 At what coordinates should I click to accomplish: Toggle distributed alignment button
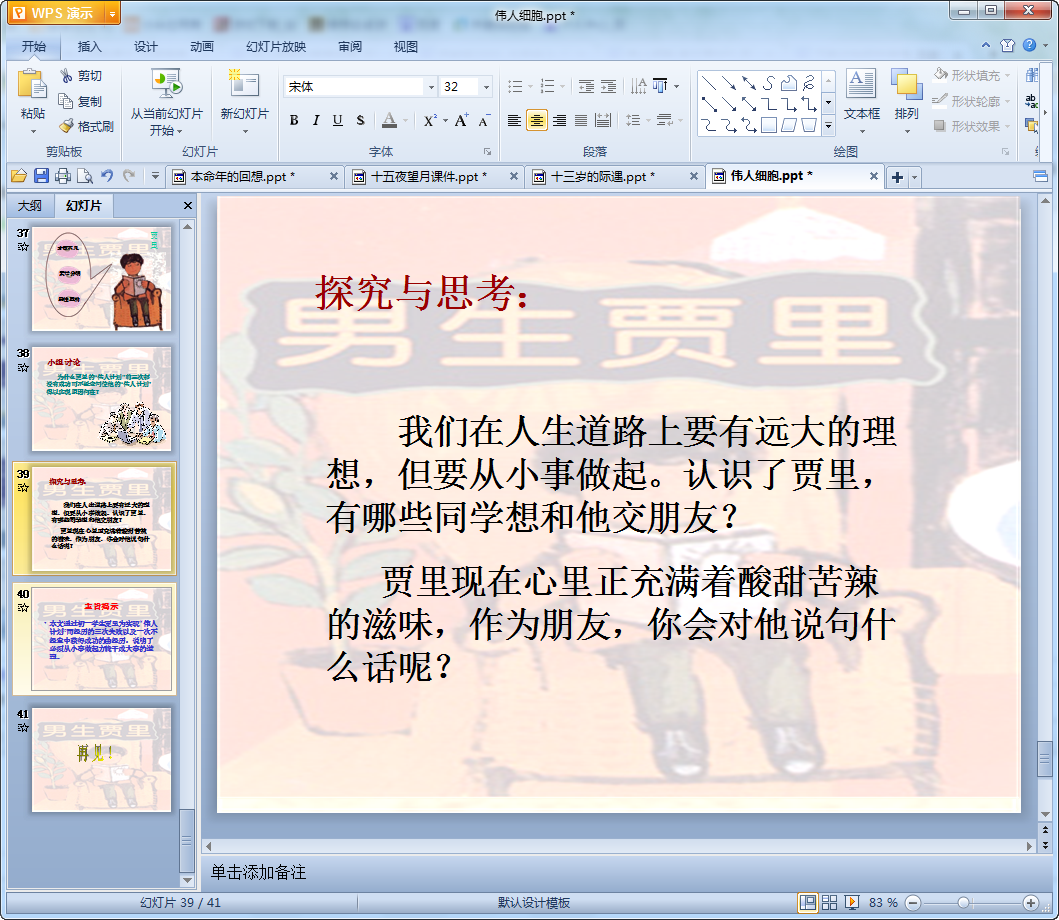603,121
